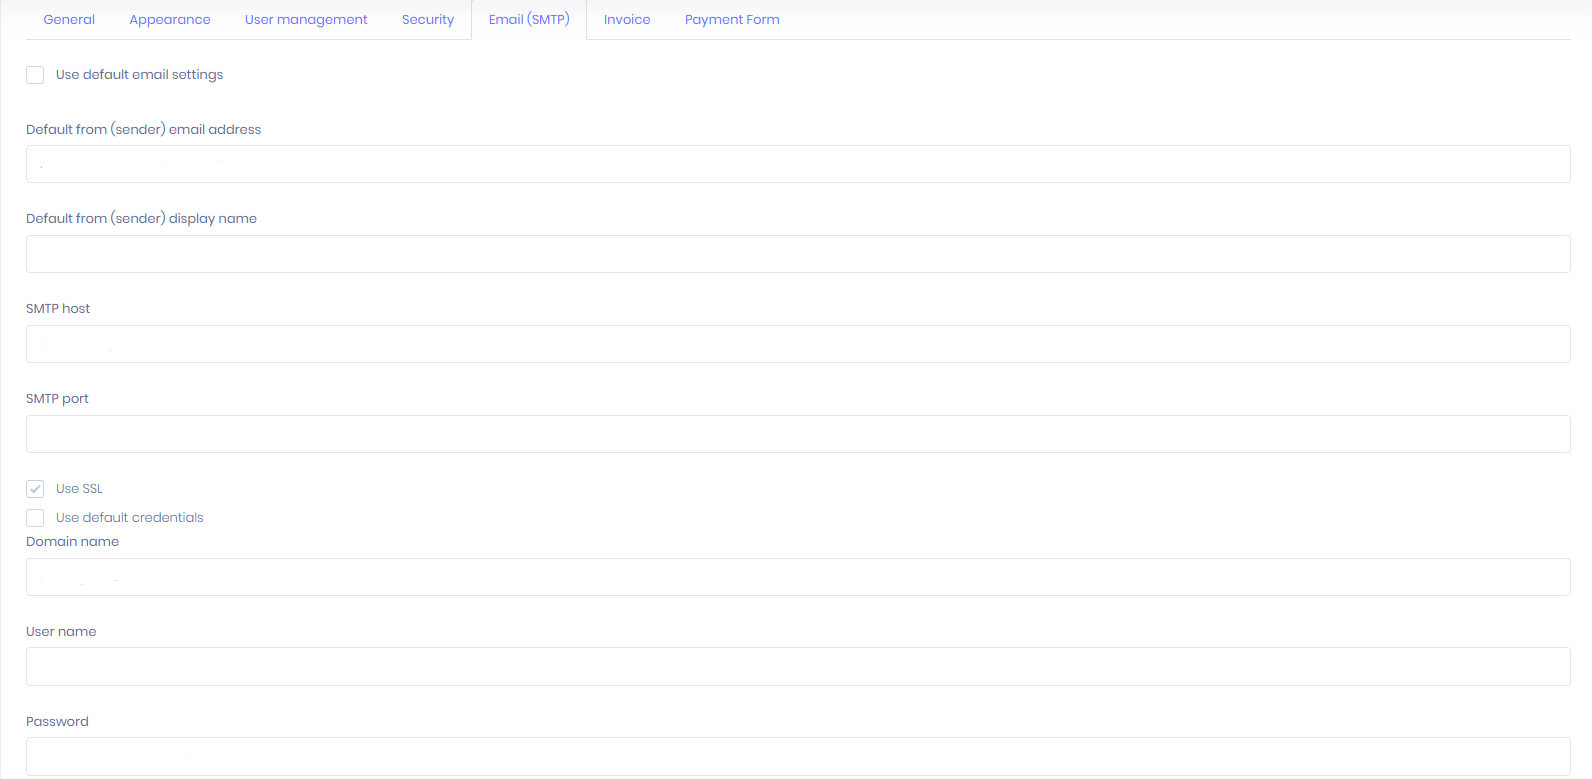Viewport: 1592px width, 779px height.
Task: Open the General settings tab
Action: tap(69, 19)
